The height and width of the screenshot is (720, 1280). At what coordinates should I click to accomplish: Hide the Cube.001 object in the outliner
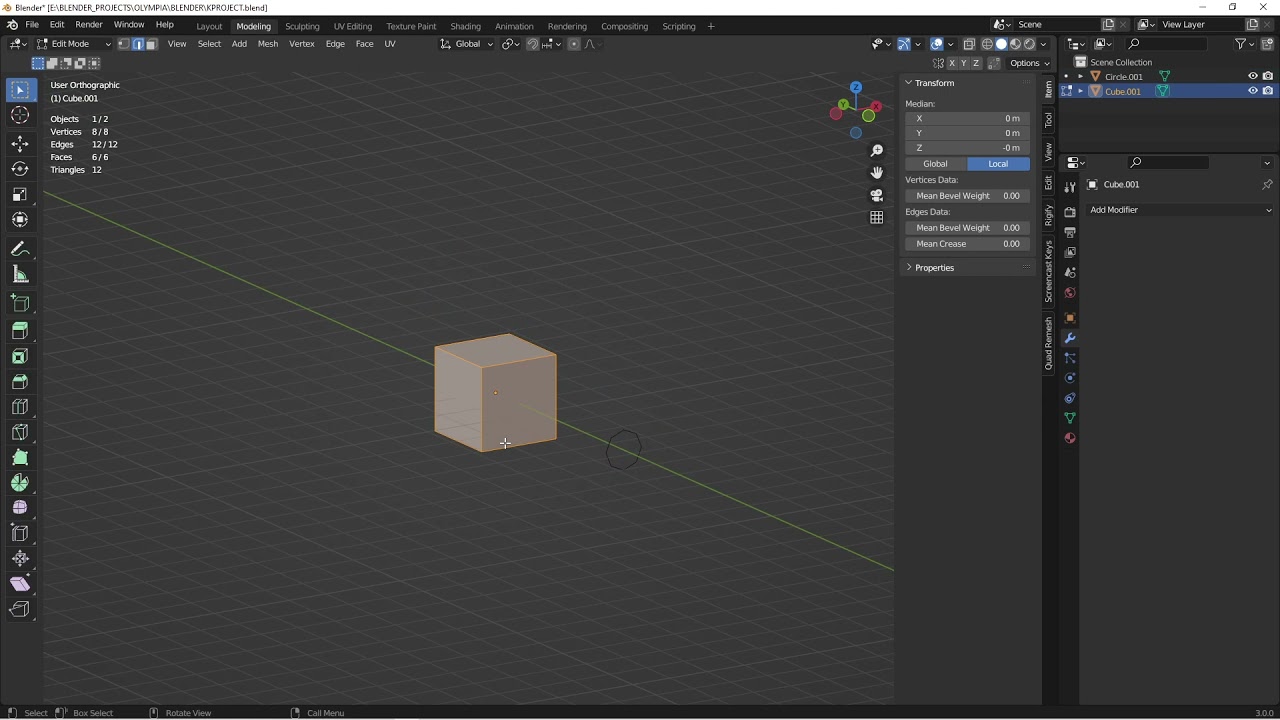pyautogui.click(x=1252, y=91)
